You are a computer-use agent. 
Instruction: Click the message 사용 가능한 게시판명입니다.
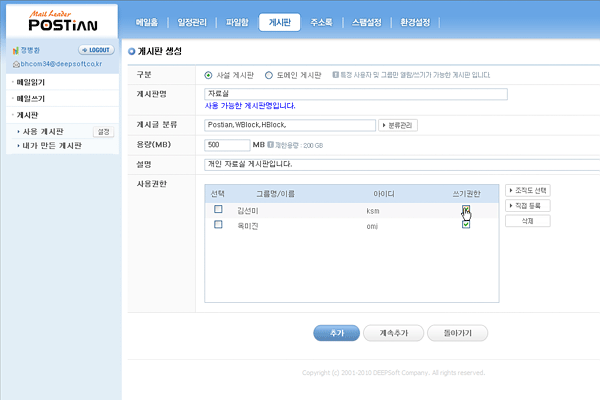pyautogui.click(x=250, y=106)
